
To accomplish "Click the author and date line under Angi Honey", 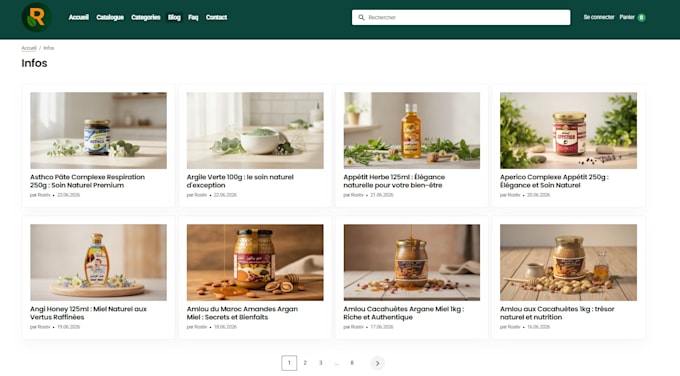I will pos(55,327).
